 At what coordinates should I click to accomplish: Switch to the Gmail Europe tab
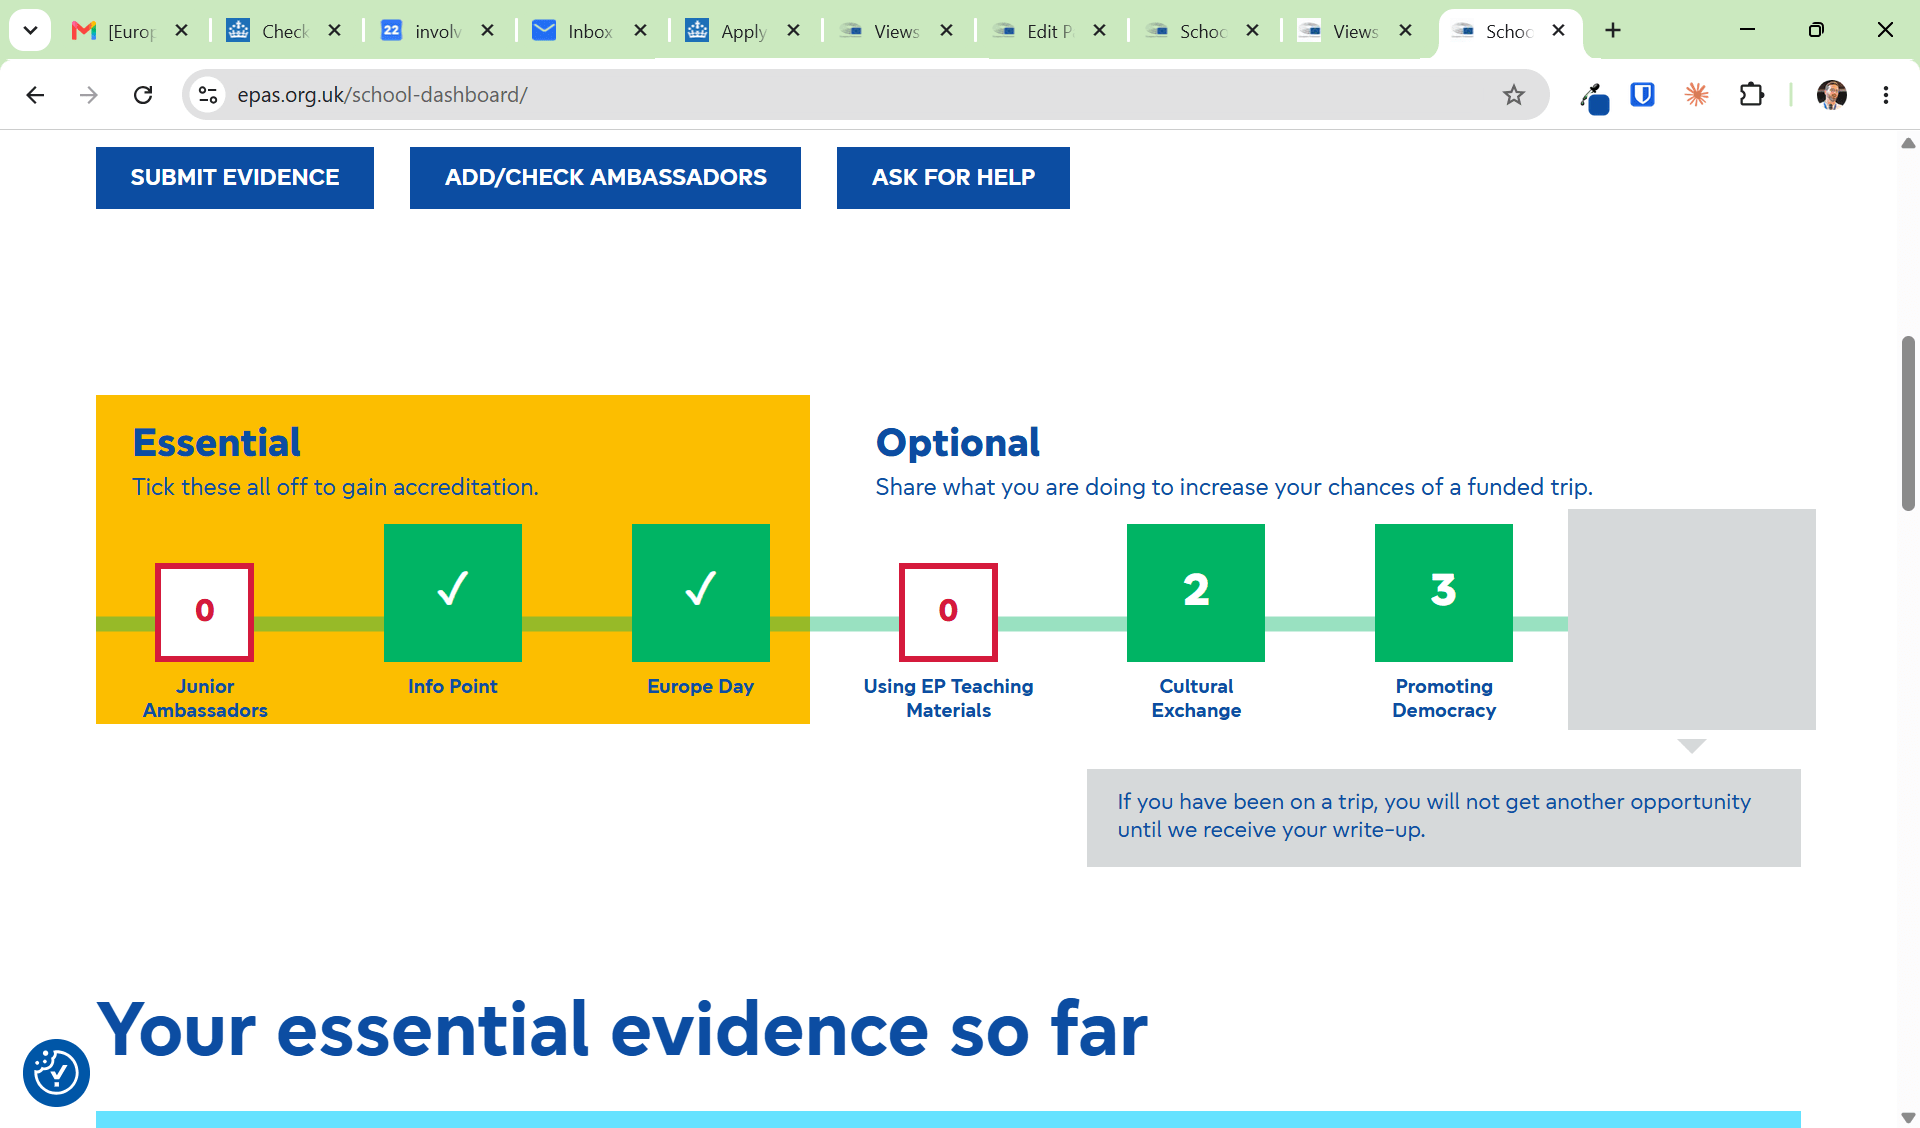pyautogui.click(x=130, y=31)
